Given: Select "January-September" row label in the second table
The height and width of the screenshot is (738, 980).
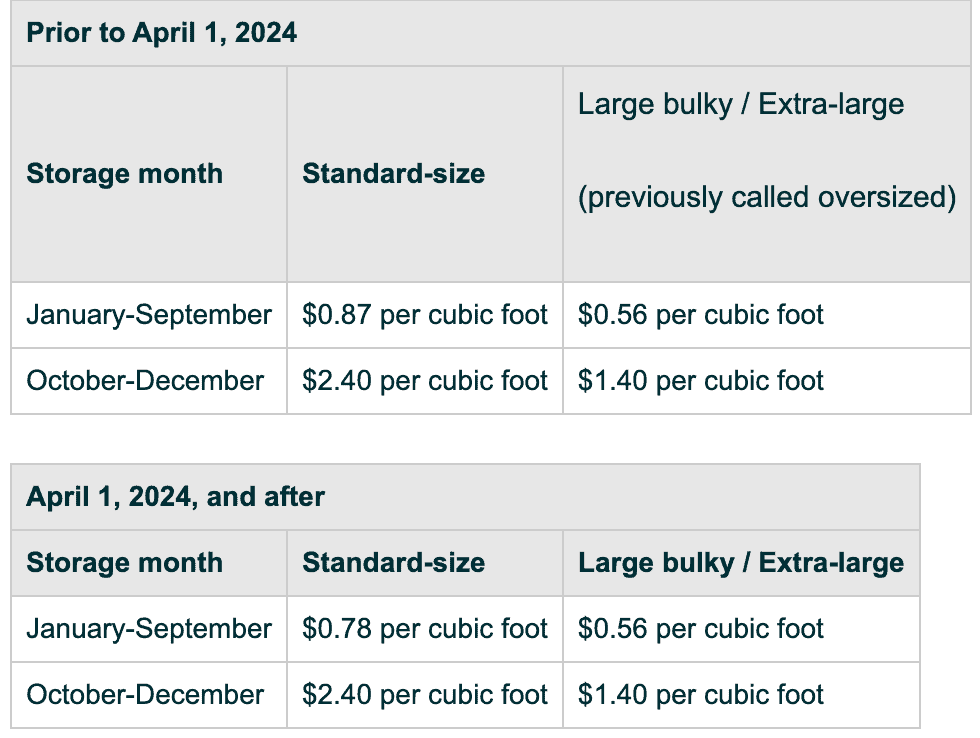Looking at the screenshot, I should click(149, 629).
